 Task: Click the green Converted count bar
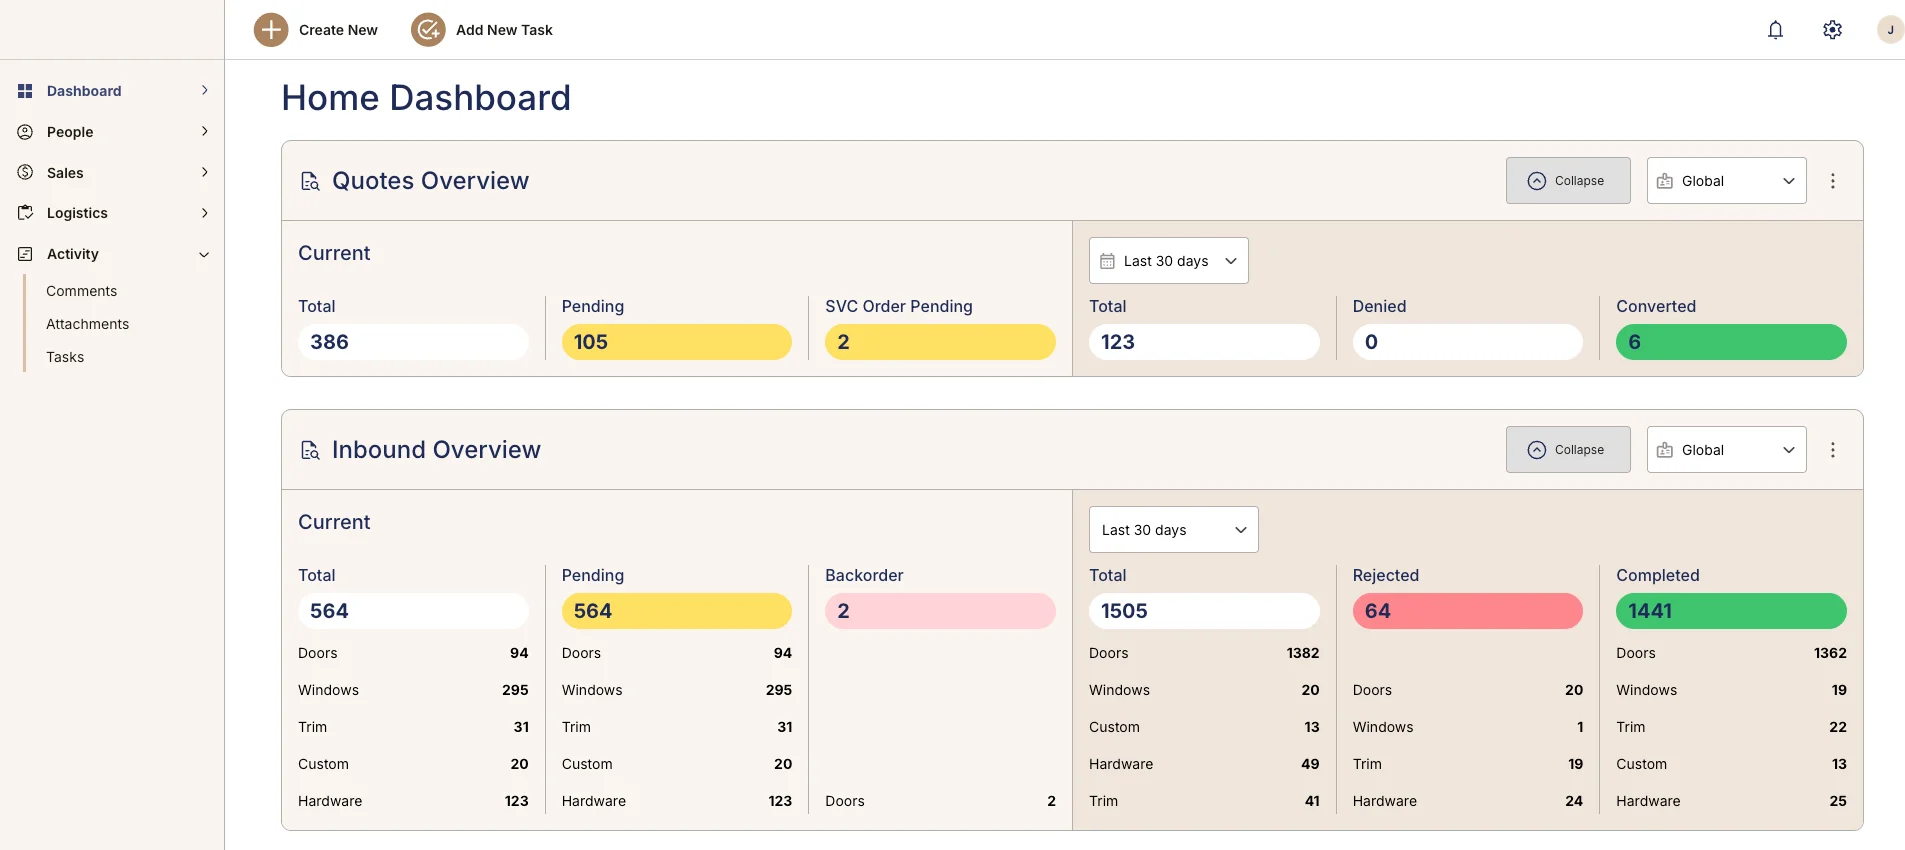(x=1730, y=342)
